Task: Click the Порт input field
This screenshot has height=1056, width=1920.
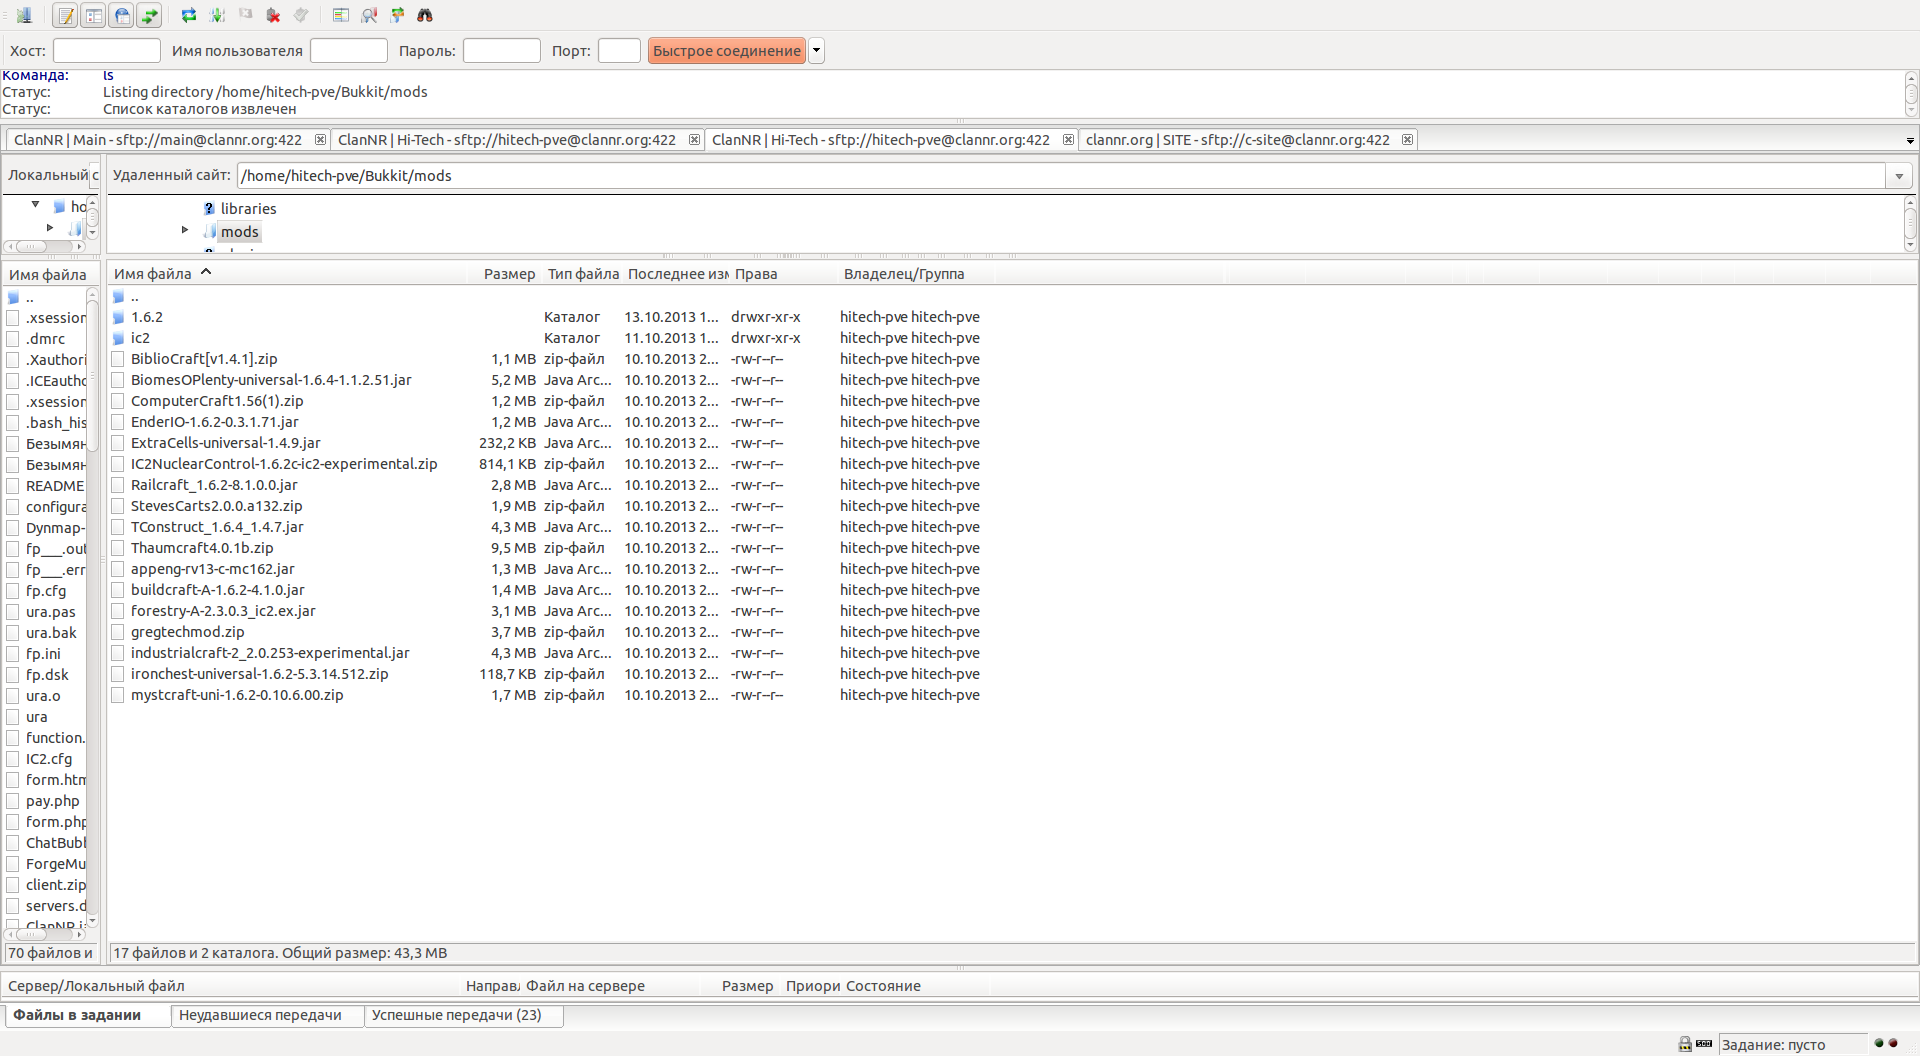Action: (619, 51)
